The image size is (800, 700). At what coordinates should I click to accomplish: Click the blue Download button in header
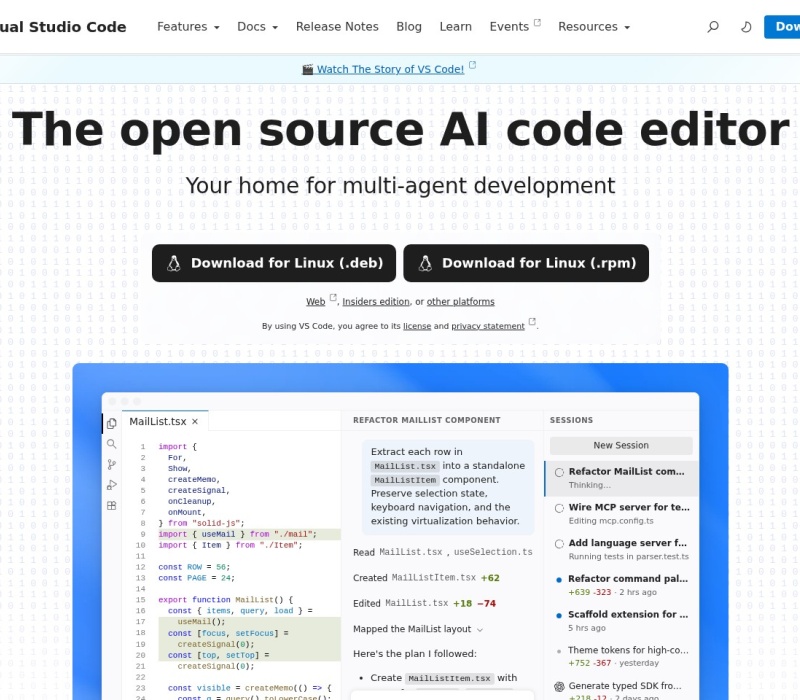coord(782,27)
